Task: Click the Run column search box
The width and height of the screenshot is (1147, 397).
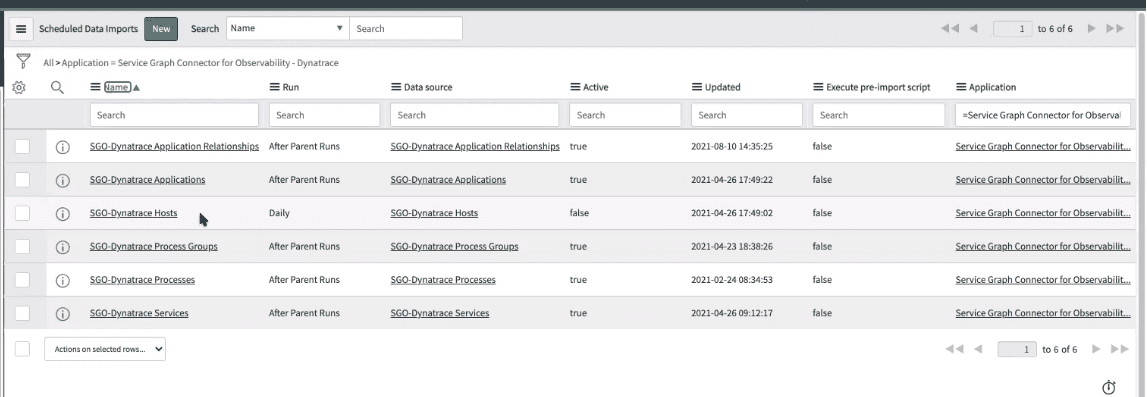Action: [x=325, y=115]
